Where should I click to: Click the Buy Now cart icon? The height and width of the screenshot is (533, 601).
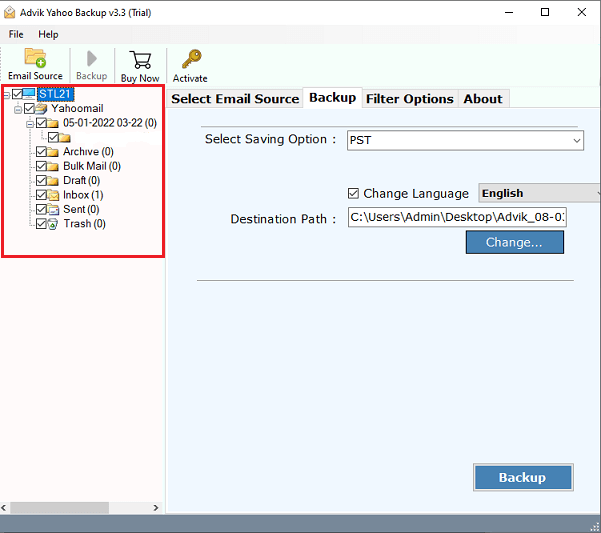tap(140, 59)
